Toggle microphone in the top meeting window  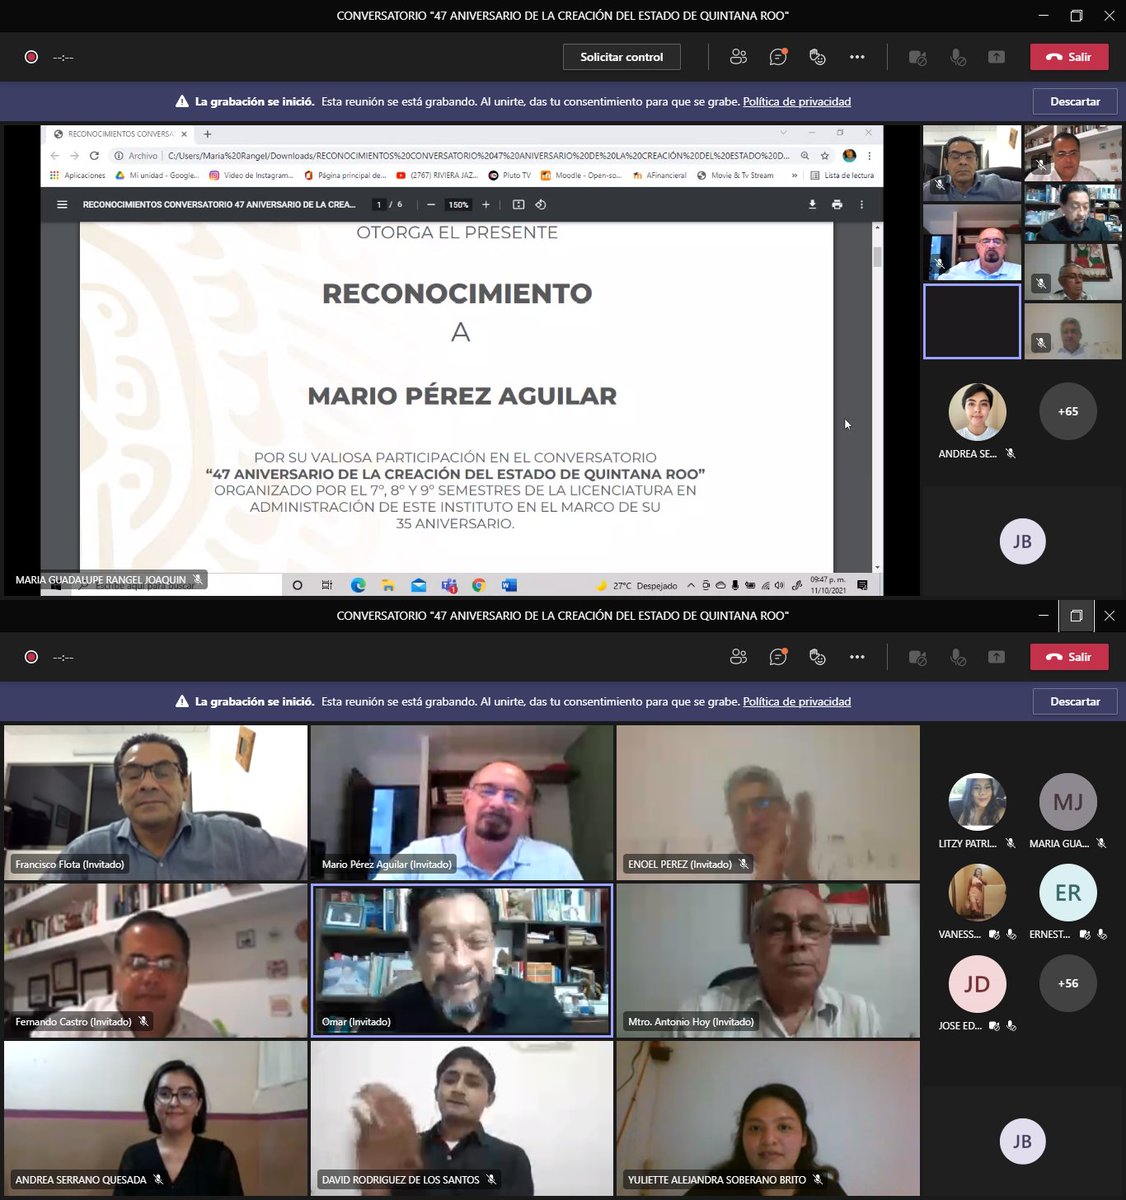click(x=957, y=57)
